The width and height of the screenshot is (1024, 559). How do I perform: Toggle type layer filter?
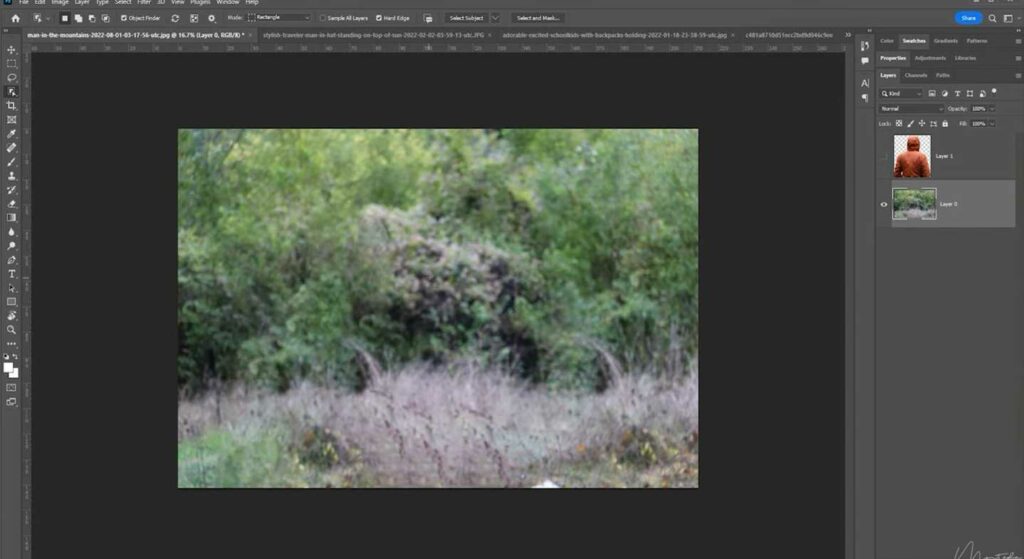click(x=957, y=93)
